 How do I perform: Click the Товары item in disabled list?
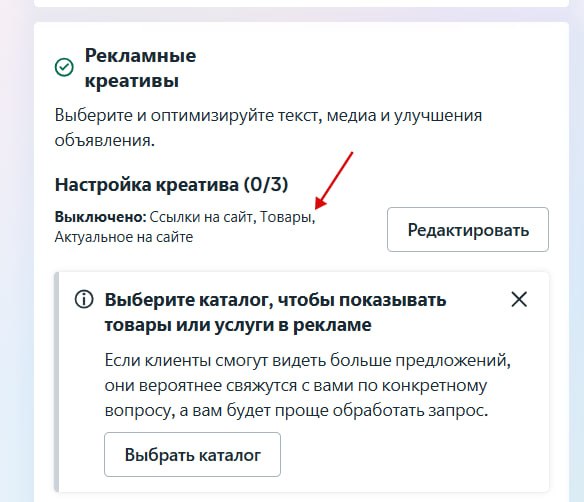click(287, 217)
